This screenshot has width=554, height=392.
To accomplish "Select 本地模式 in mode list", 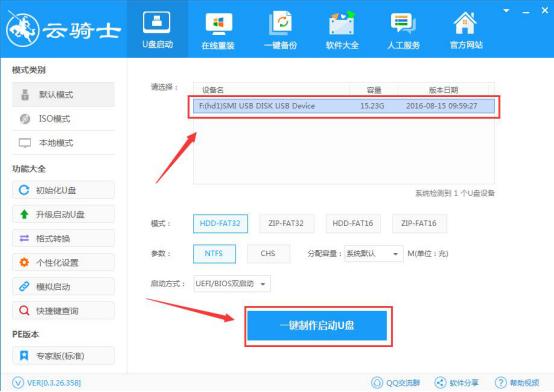I will click(x=64, y=143).
